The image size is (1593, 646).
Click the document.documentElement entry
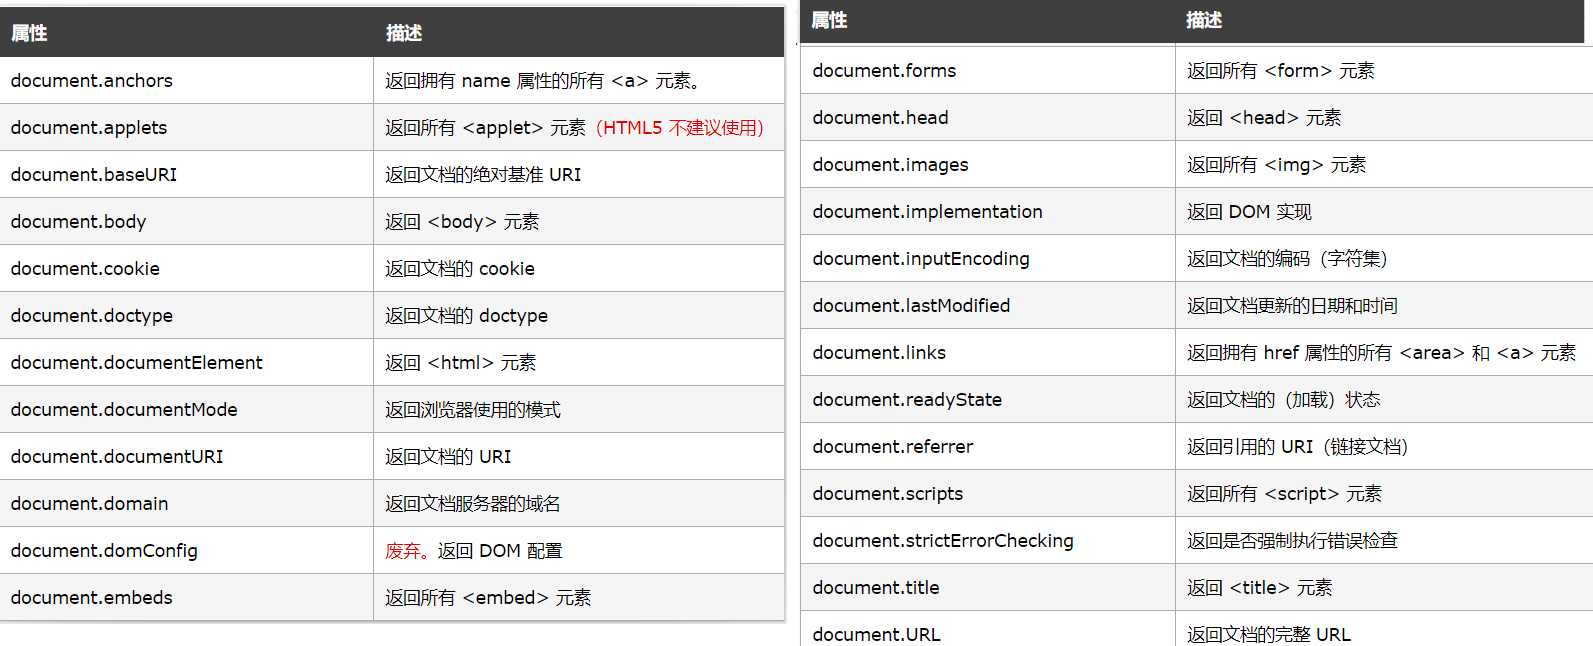[x=137, y=363]
